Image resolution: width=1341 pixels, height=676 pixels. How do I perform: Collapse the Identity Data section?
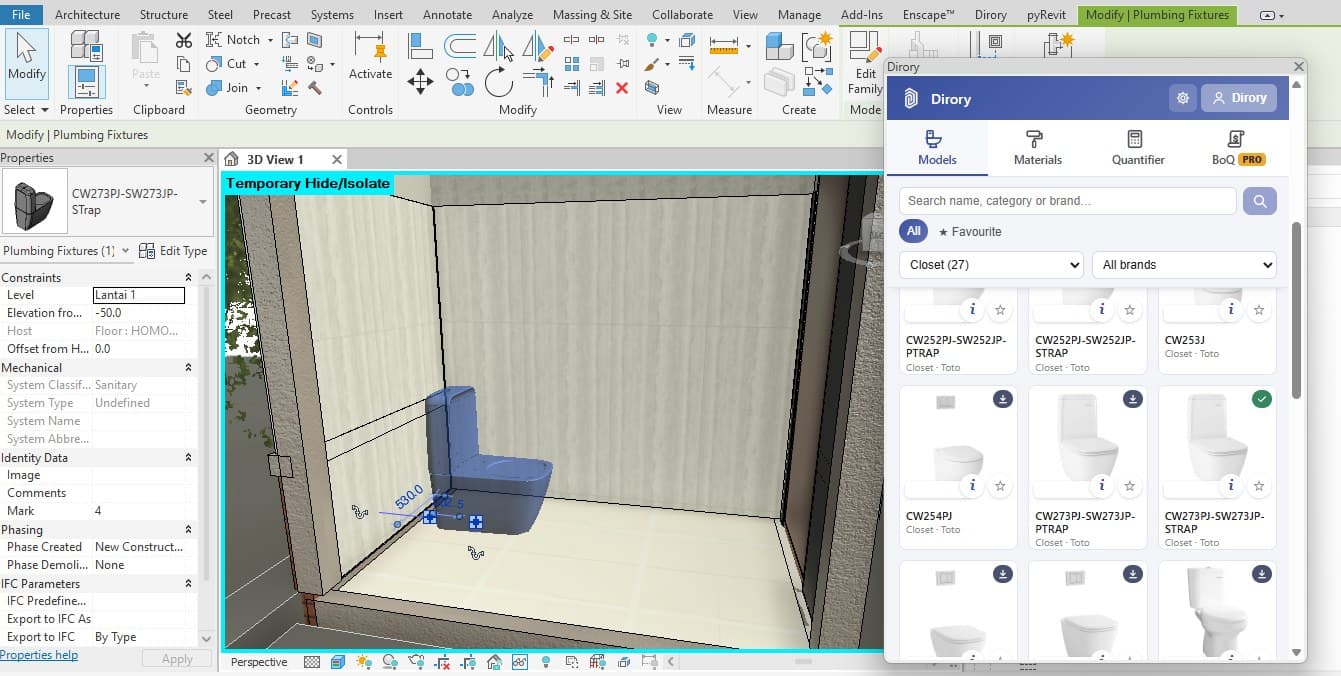[x=188, y=458]
